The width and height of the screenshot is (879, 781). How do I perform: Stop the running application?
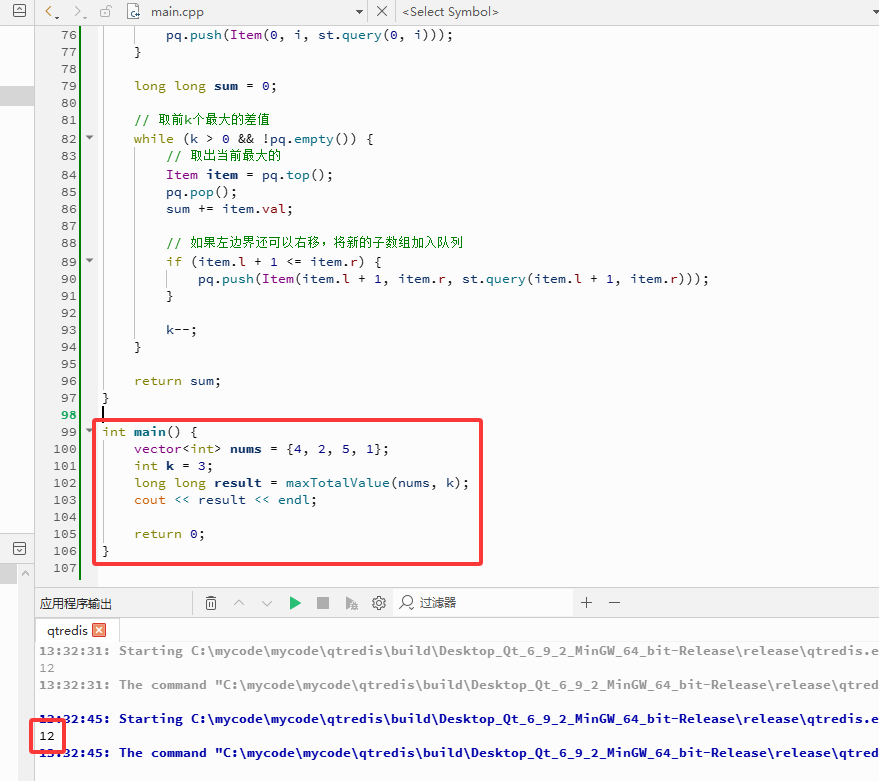pos(323,603)
